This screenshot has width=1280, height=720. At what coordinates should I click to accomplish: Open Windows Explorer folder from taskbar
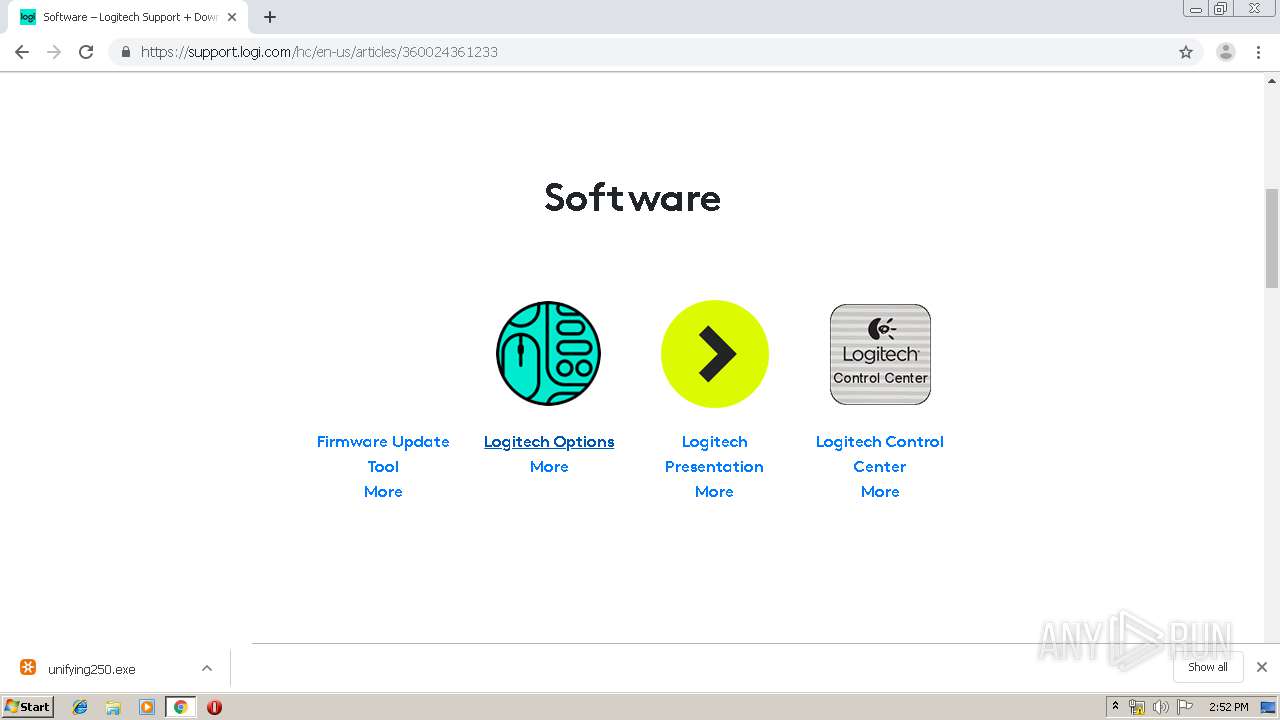tap(113, 707)
